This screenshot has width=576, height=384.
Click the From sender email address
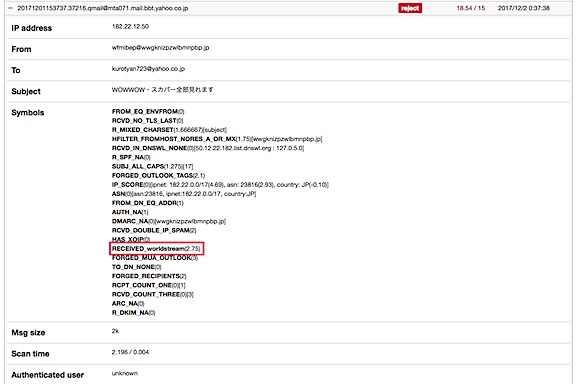point(161,48)
